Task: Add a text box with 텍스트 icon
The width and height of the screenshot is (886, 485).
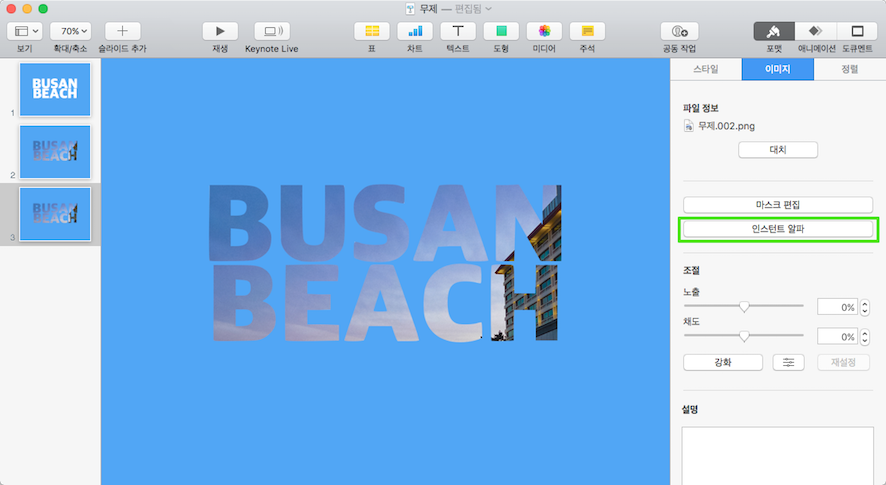Action: point(458,31)
